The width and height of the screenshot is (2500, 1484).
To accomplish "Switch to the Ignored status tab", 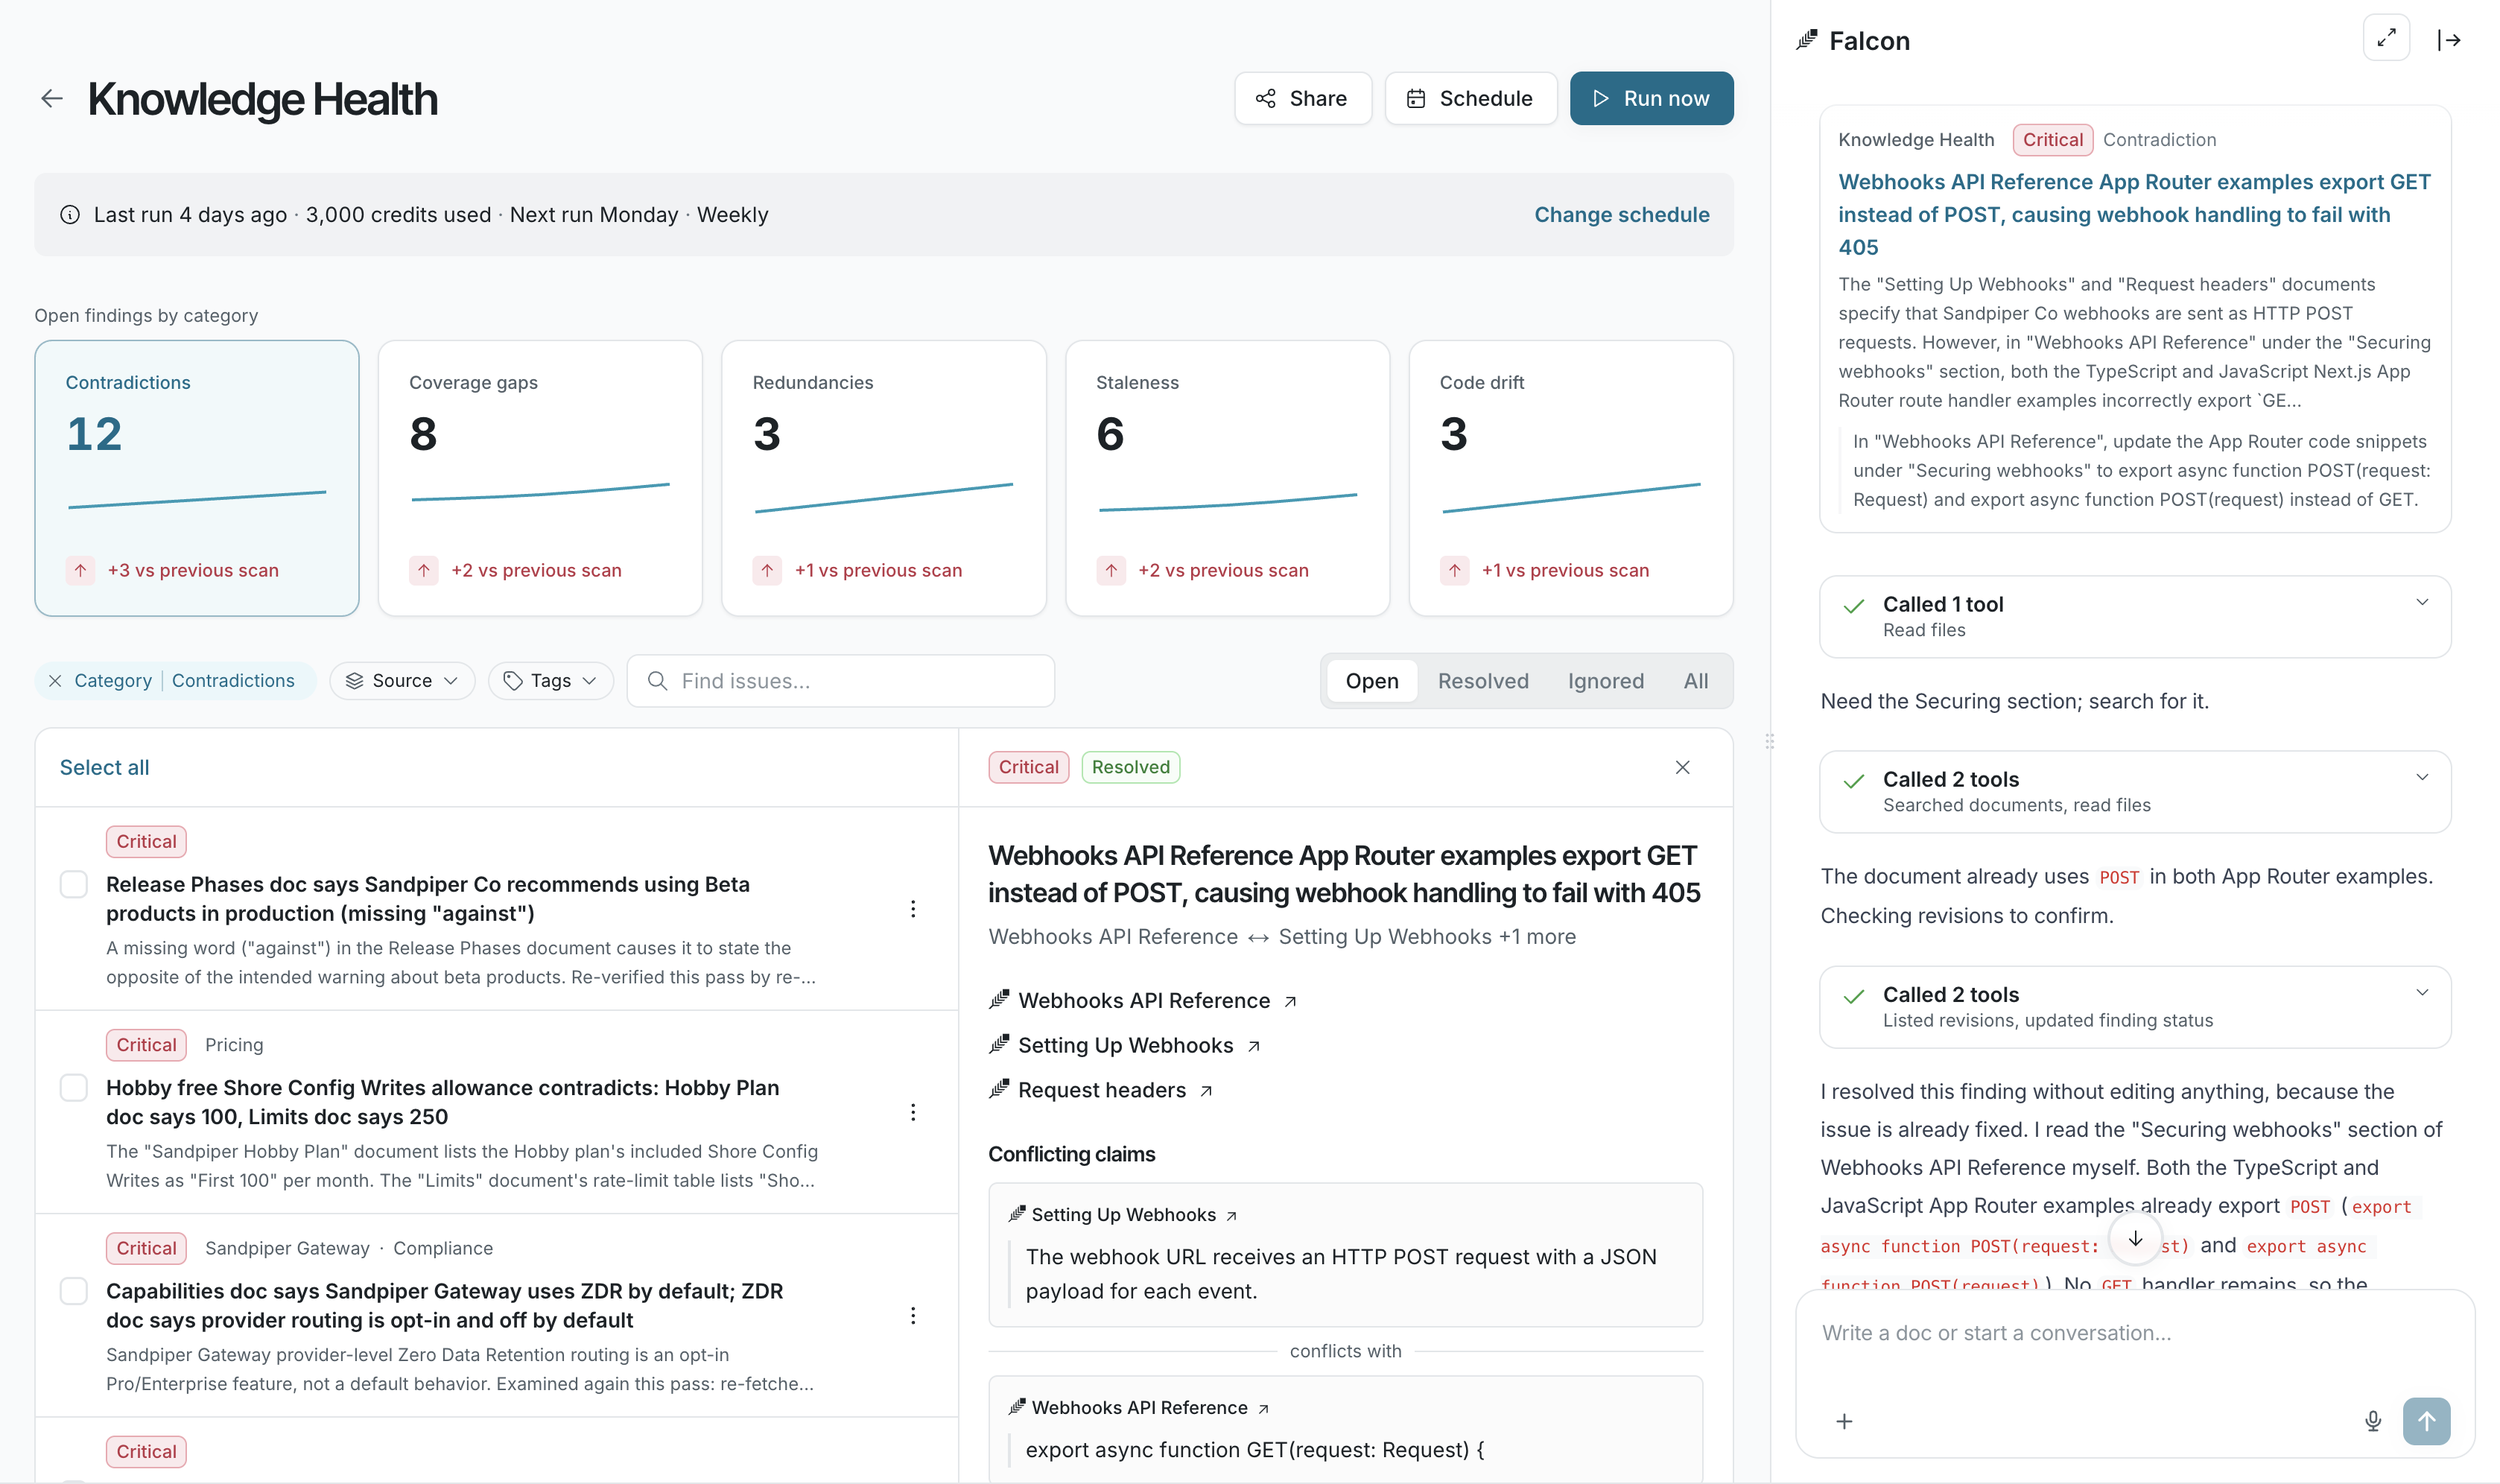I will coord(1605,681).
